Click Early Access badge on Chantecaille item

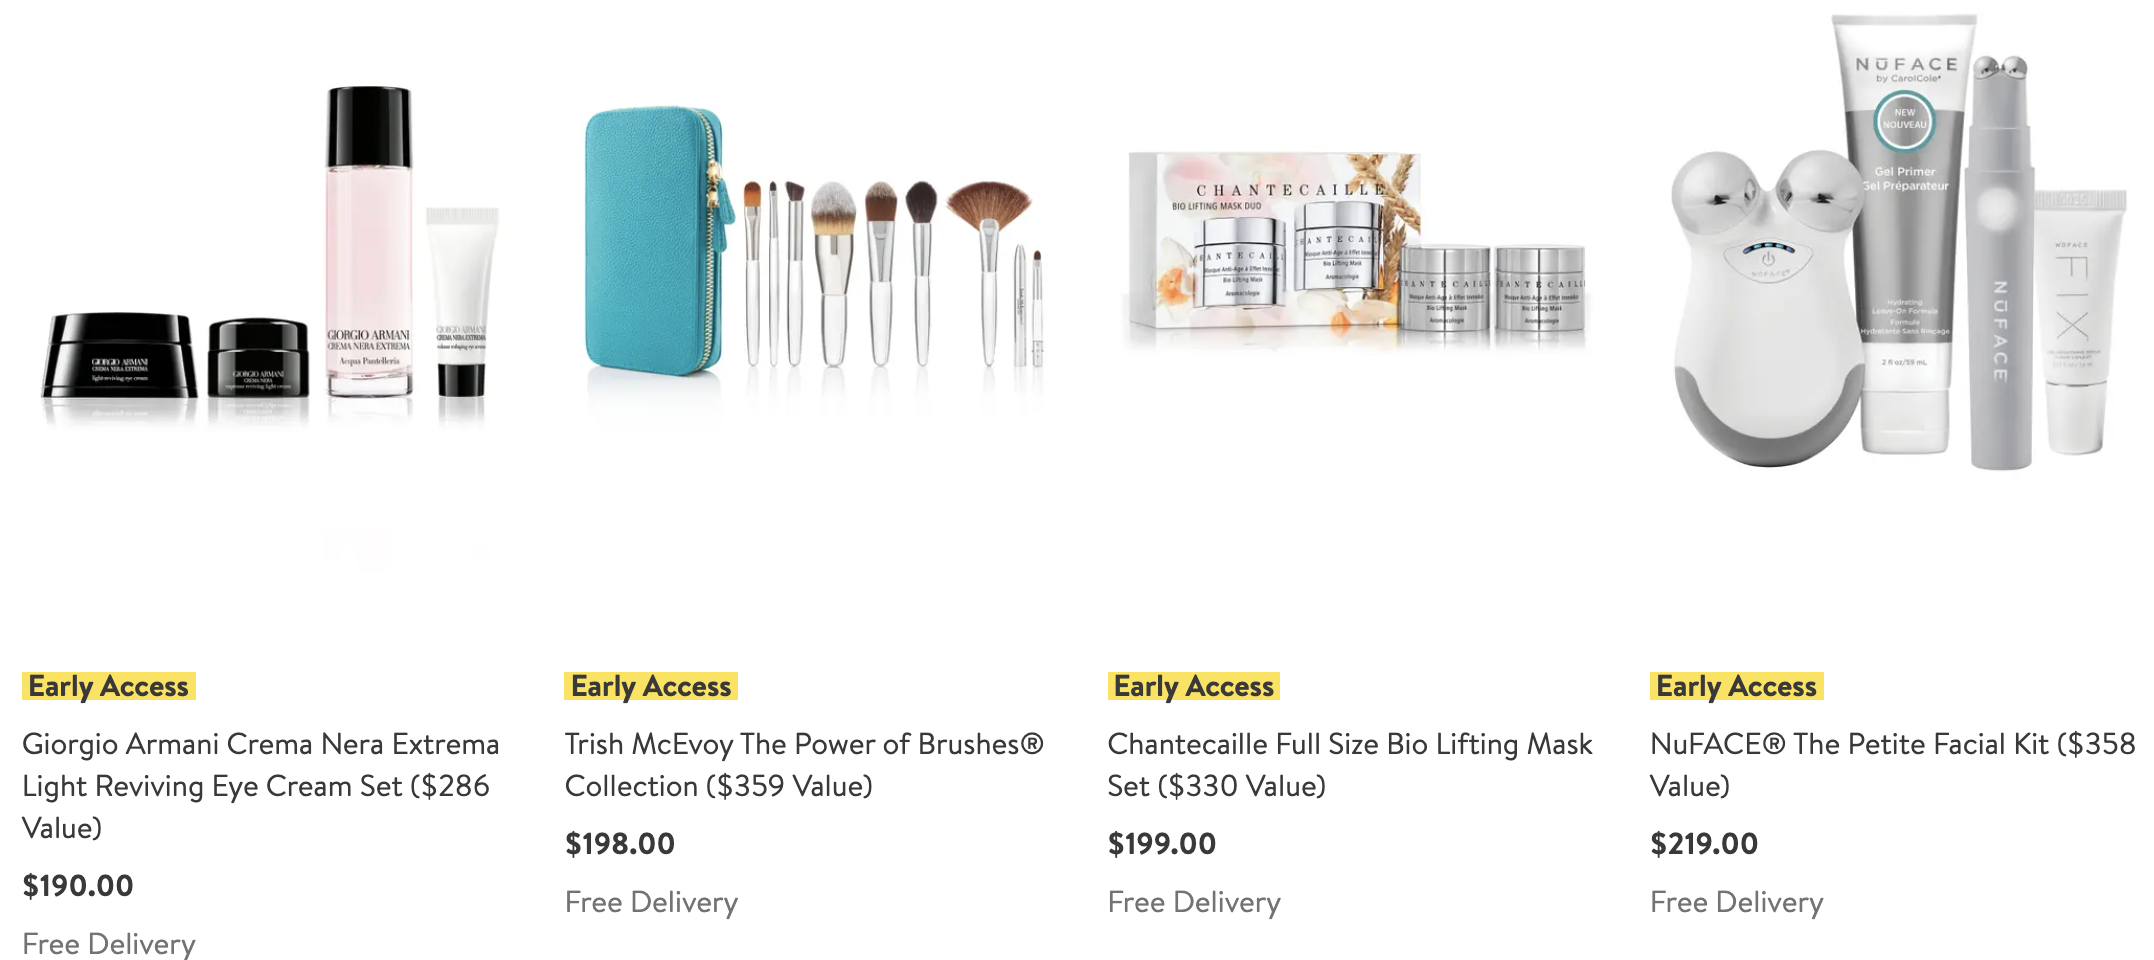pos(1194,686)
